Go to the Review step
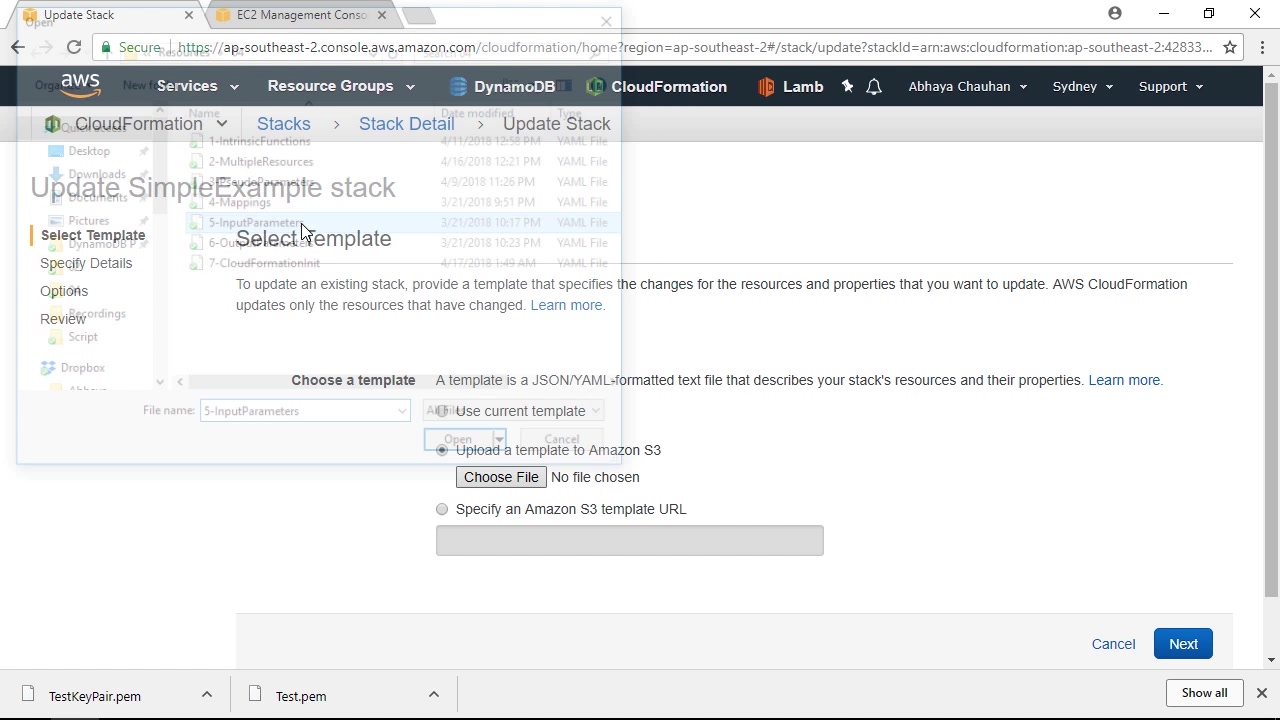1280x720 pixels. [62, 319]
